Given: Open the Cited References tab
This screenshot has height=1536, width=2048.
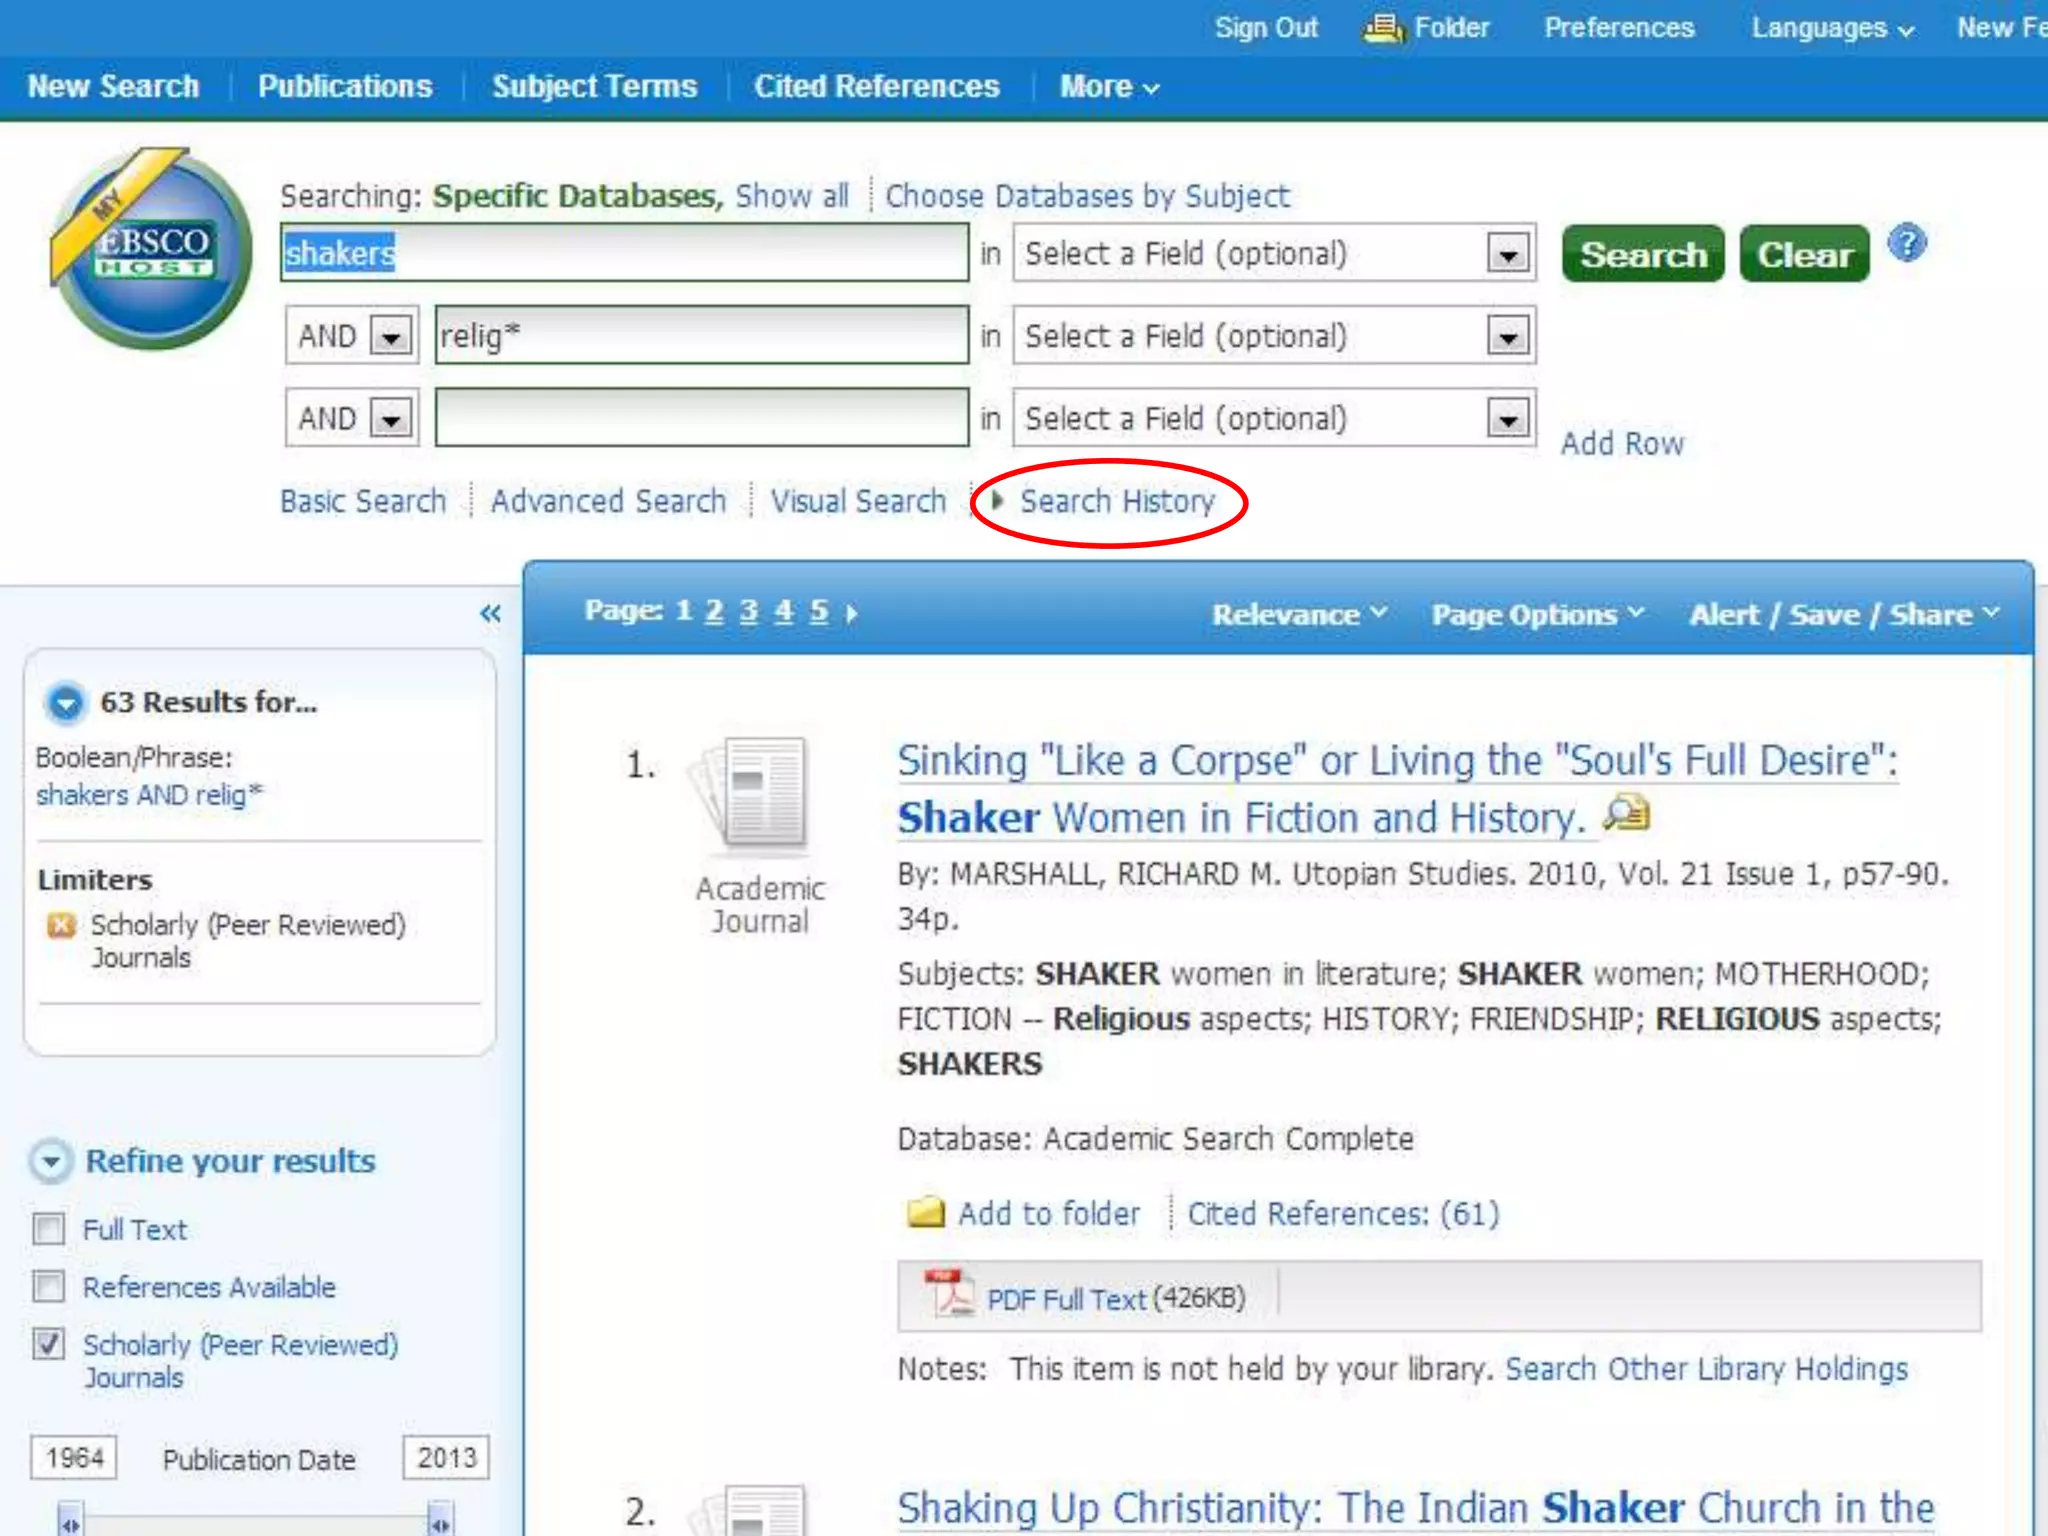Looking at the screenshot, I should click(x=876, y=86).
